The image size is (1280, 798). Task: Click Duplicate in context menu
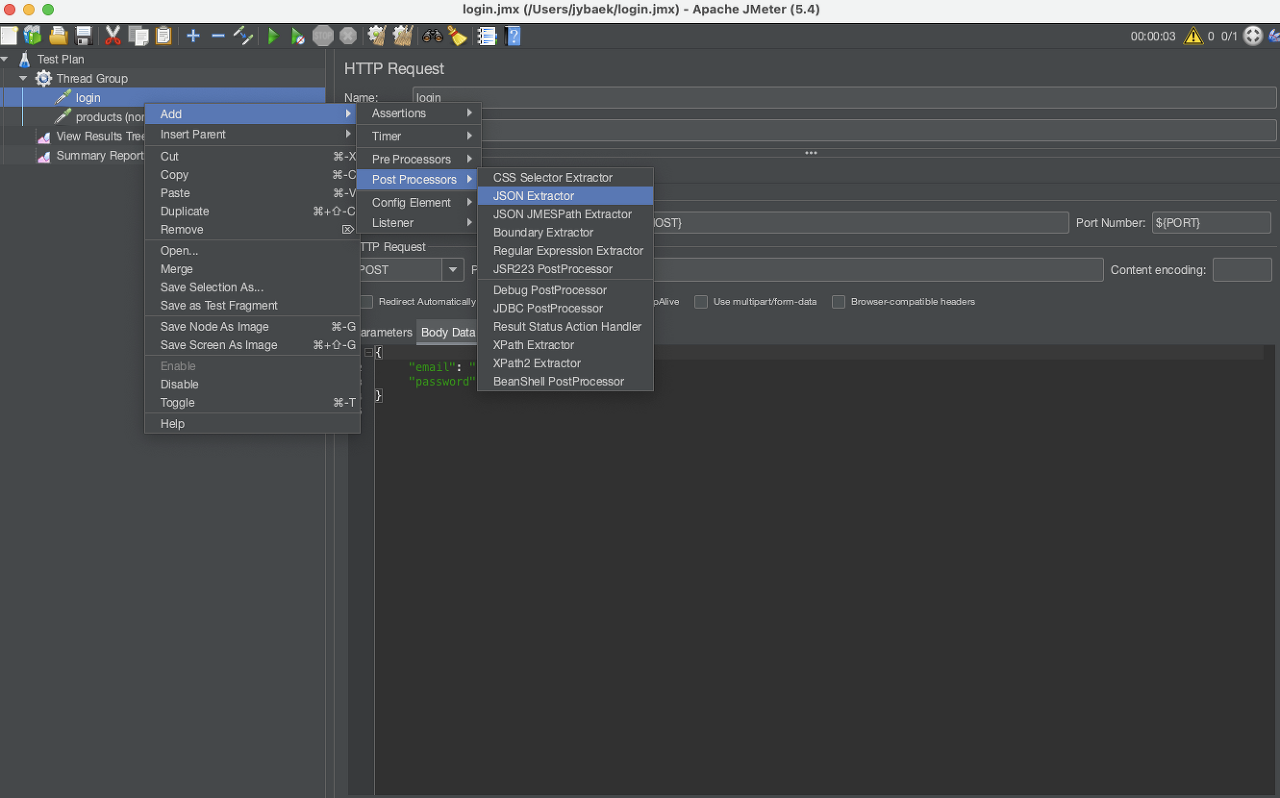tap(252, 211)
